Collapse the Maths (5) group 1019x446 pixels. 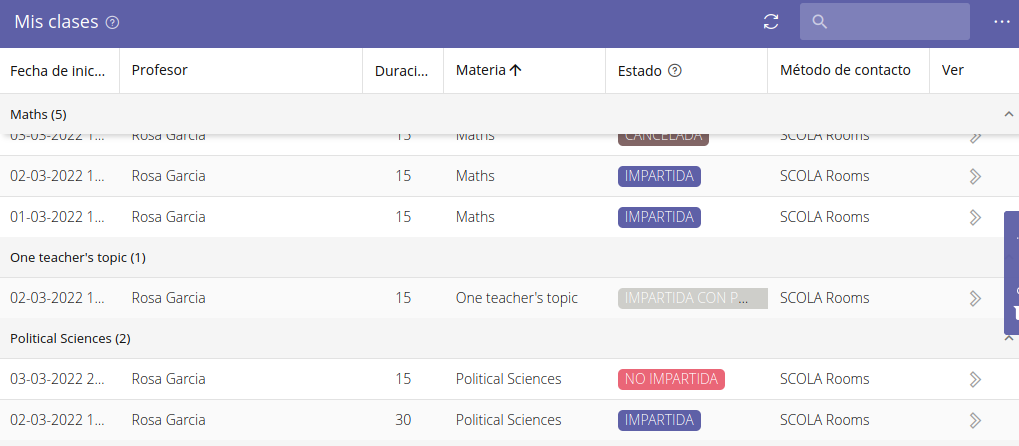tap(1008, 115)
